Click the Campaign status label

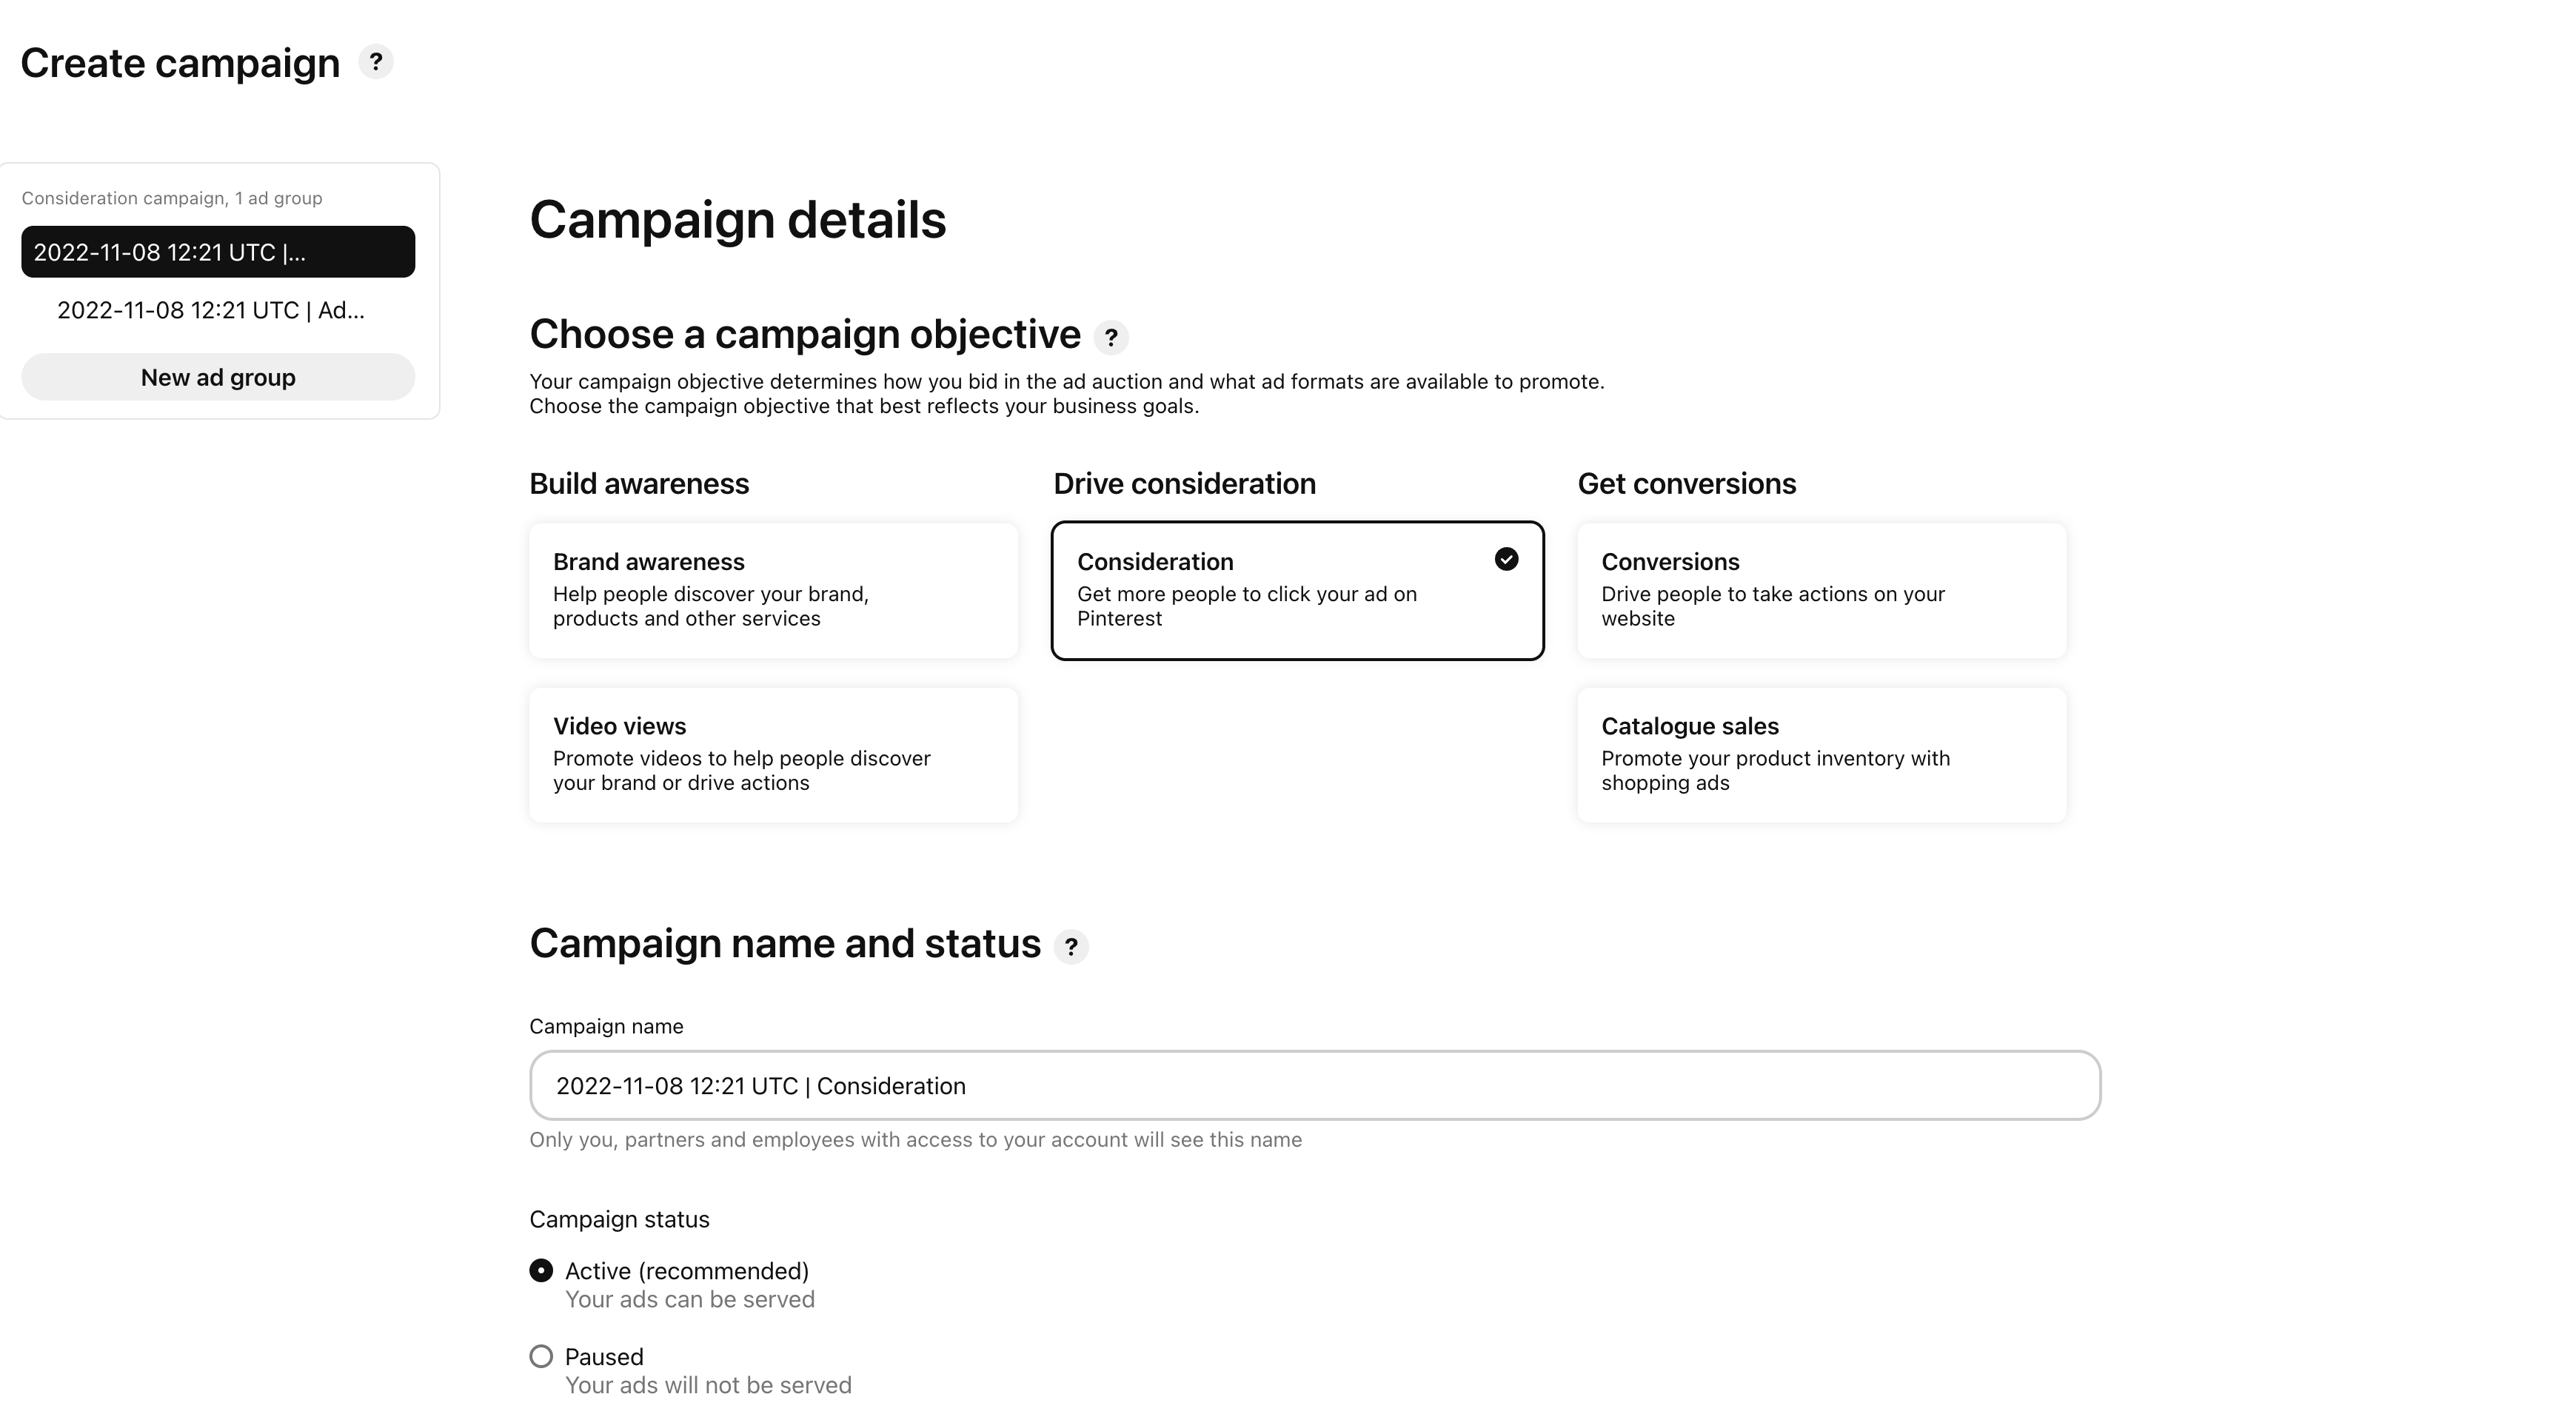(619, 1219)
